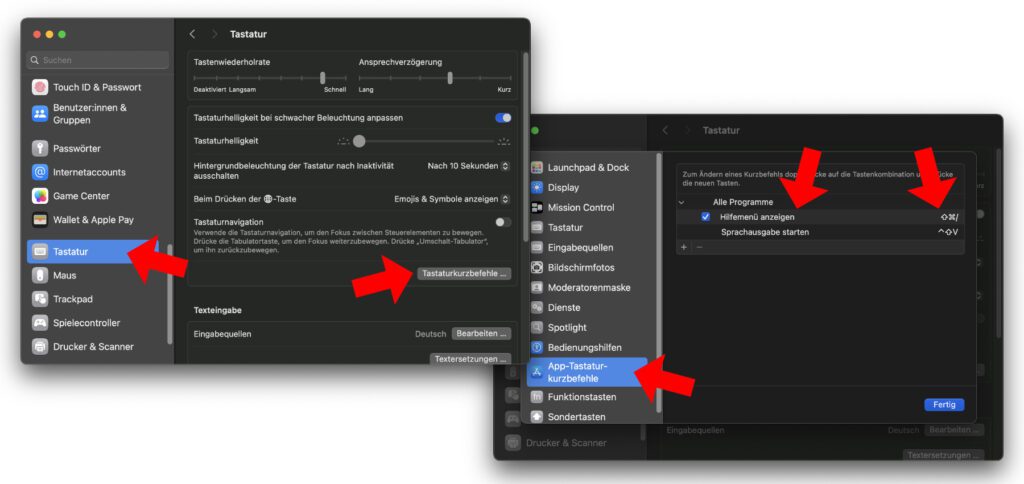The width and height of the screenshot is (1024, 484).
Task: Click the Suchen search field
Action: click(x=98, y=60)
